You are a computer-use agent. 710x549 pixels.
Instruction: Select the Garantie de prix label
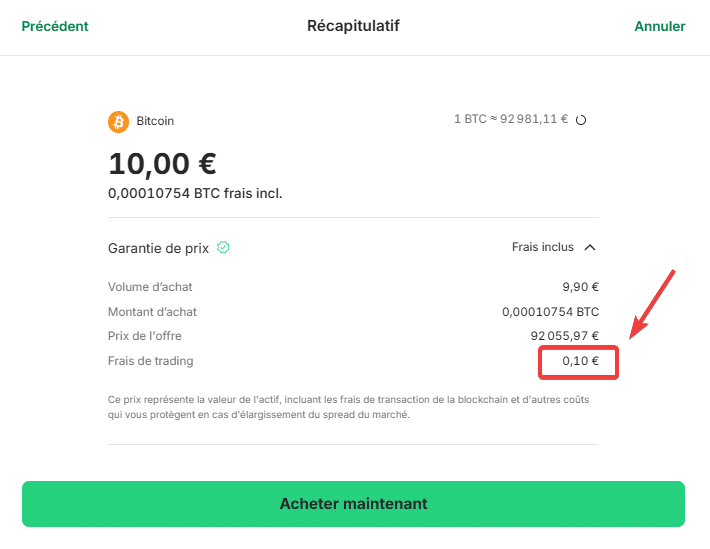coord(158,248)
